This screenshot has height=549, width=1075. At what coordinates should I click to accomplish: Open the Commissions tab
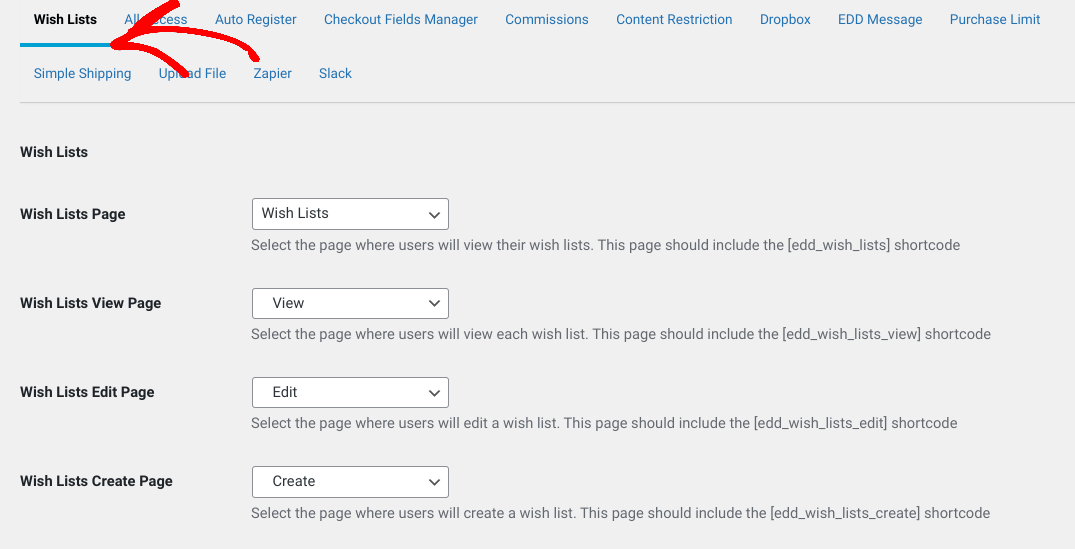click(x=547, y=20)
